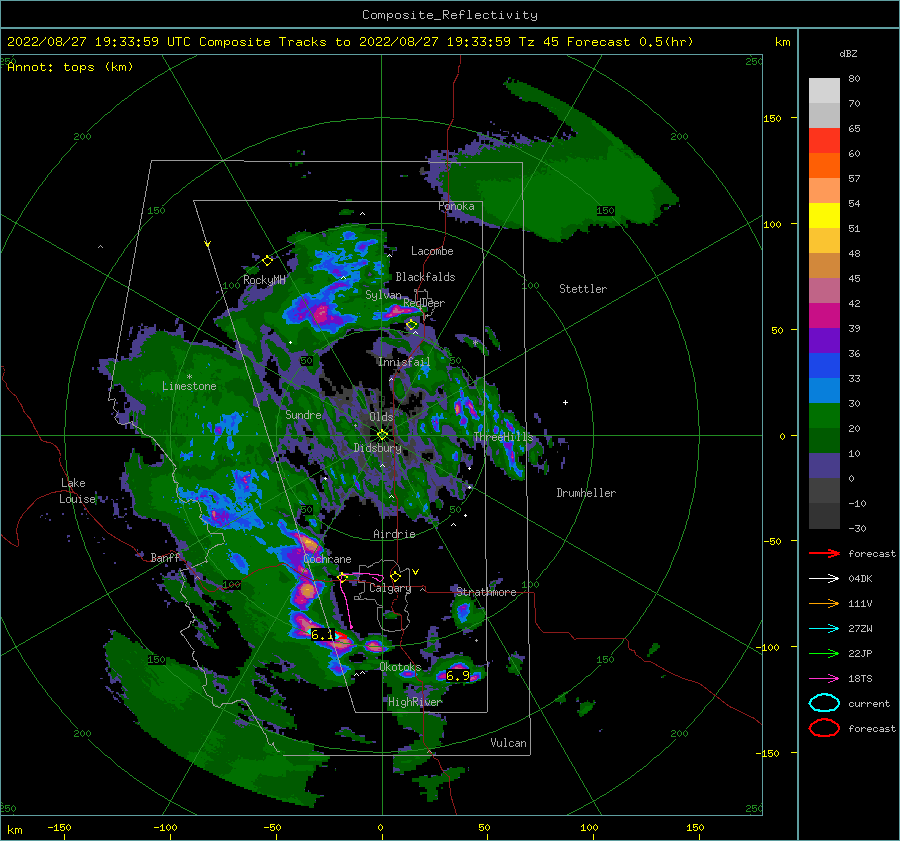This screenshot has height=841, width=900.
Task: Select the purple 39 dBZ swatch
Action: (824, 341)
